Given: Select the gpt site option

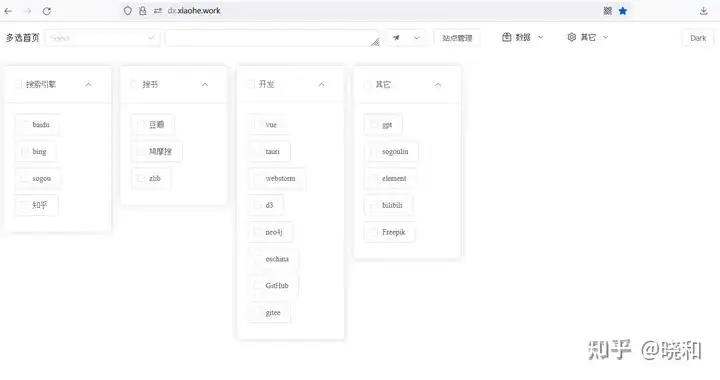Looking at the screenshot, I should 383,125.
